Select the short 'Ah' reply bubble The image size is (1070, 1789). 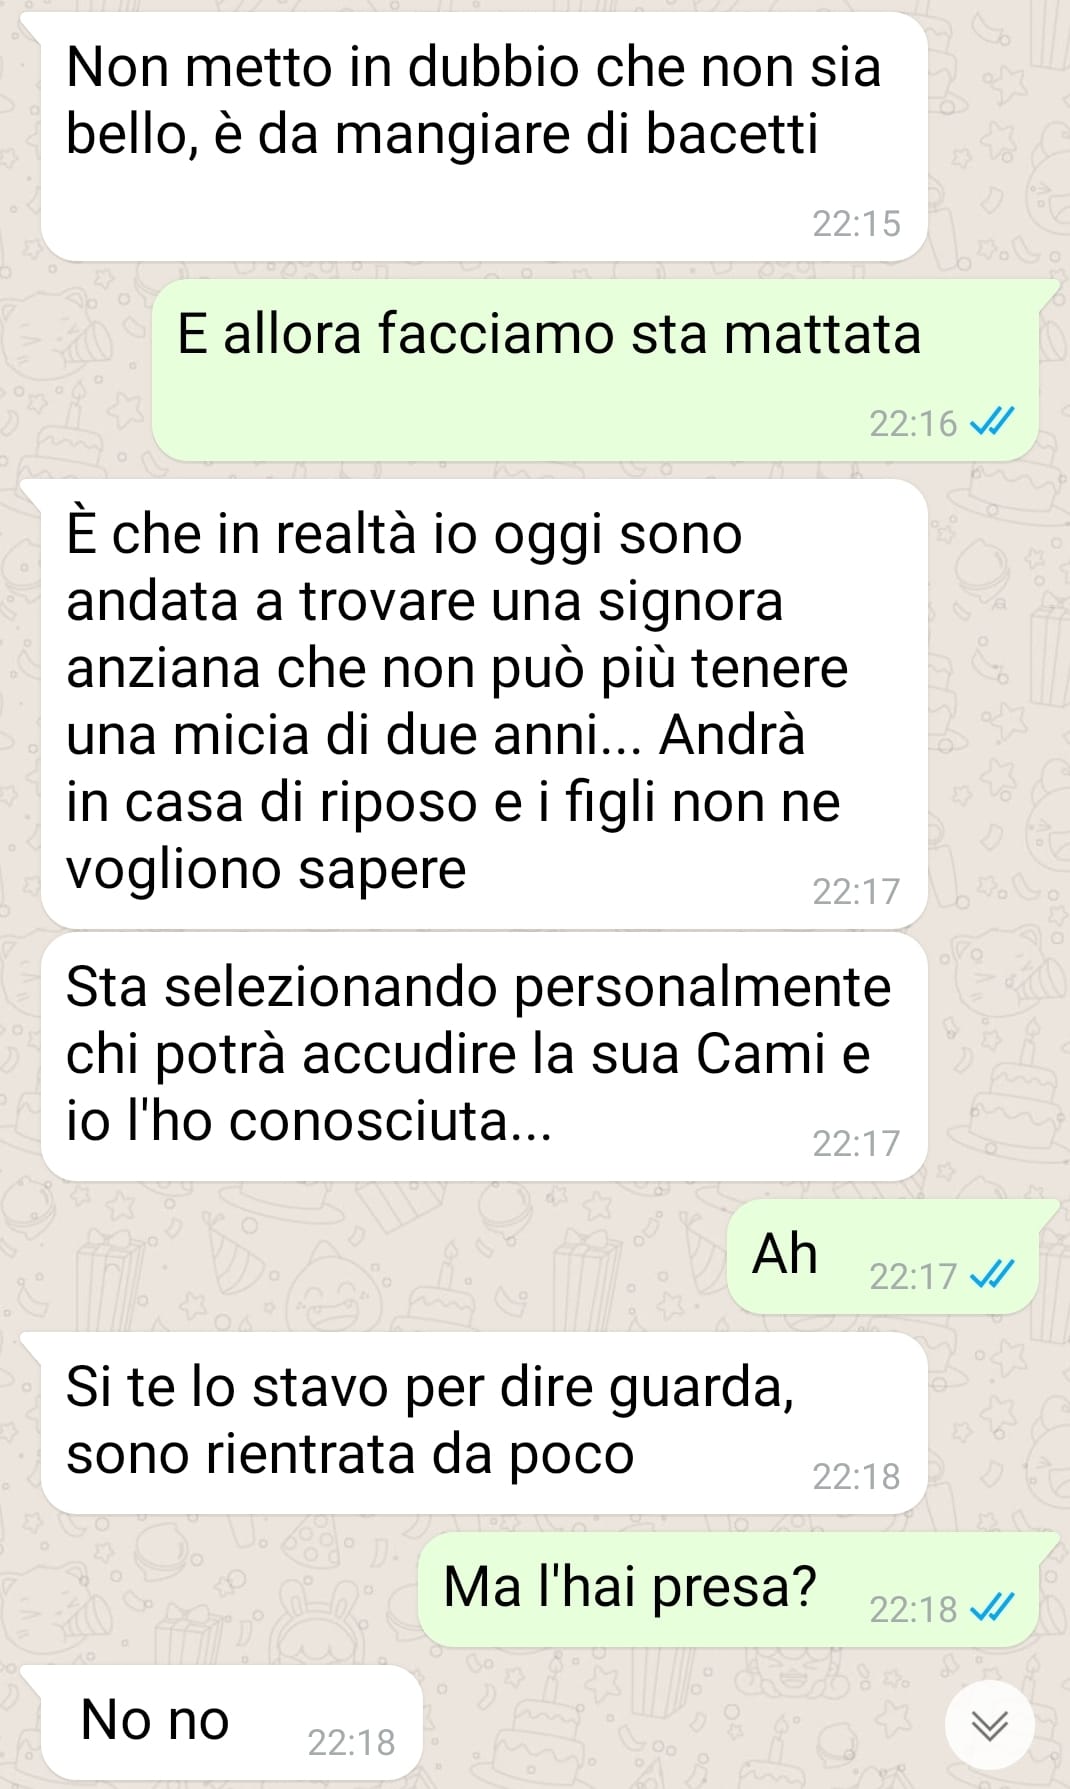click(883, 1256)
